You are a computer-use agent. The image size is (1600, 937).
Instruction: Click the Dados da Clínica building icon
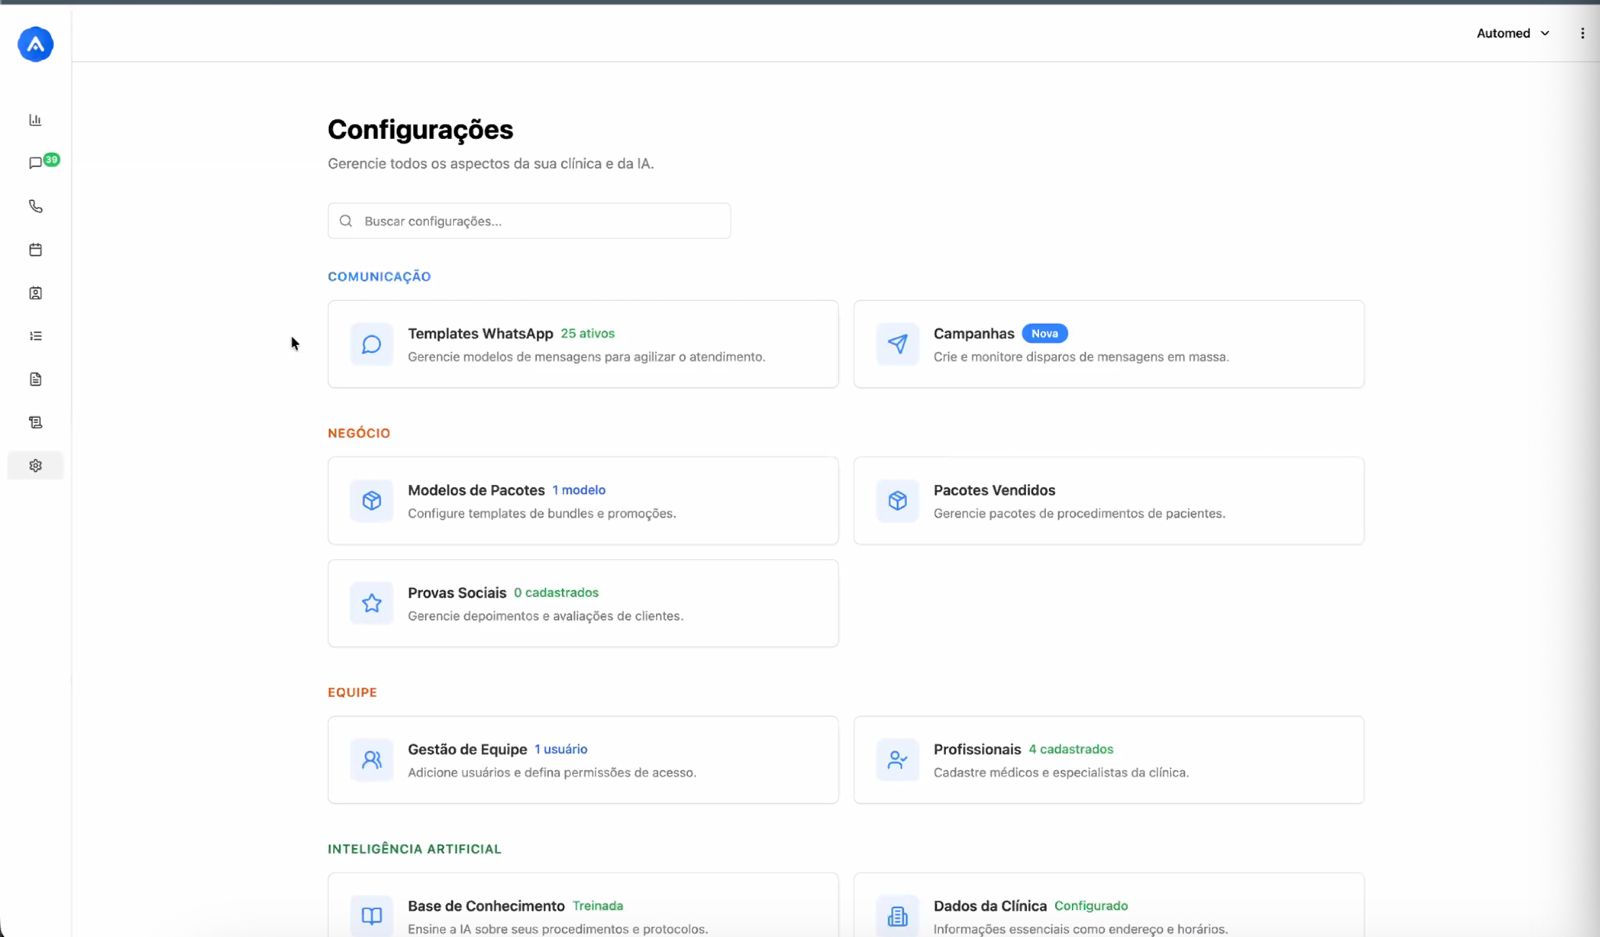pyautogui.click(x=898, y=916)
